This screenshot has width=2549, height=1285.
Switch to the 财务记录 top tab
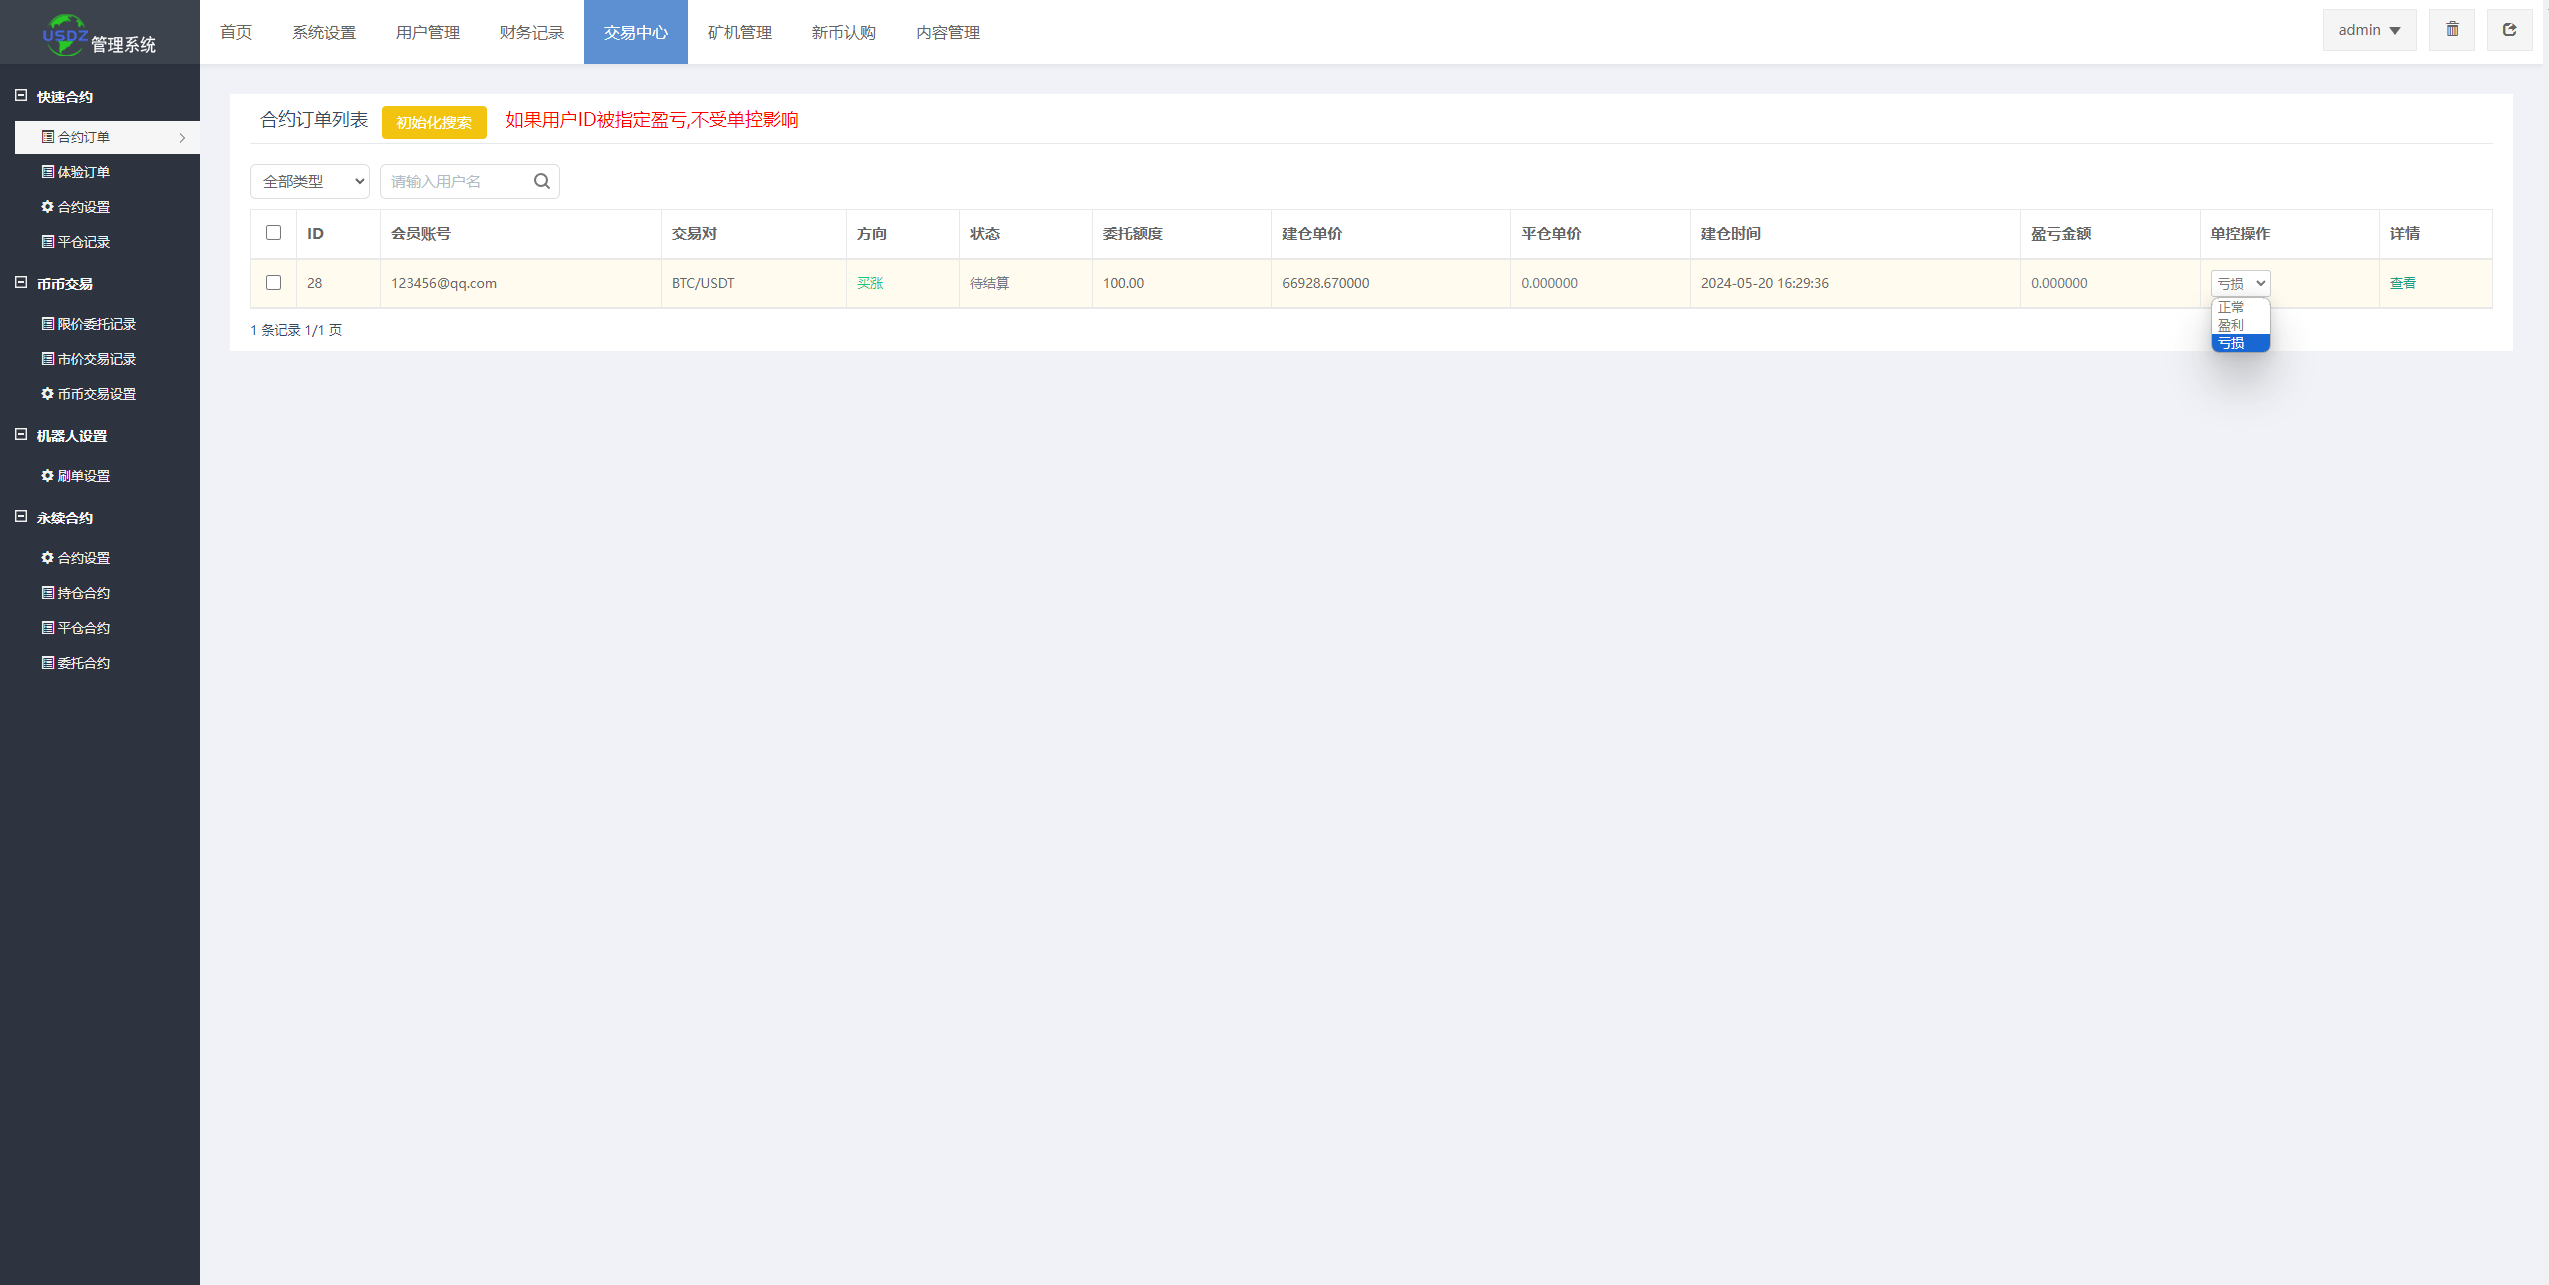point(531,32)
